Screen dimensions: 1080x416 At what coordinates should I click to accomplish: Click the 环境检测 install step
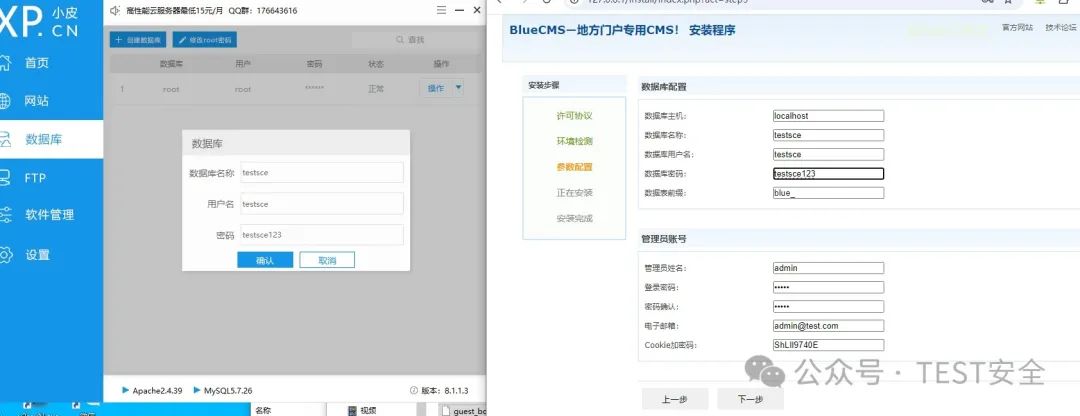[574, 141]
